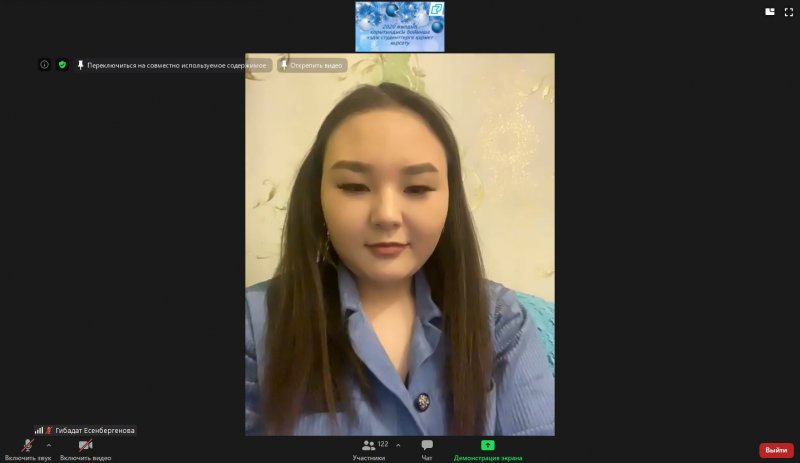Image resolution: width=800 pixels, height=463 pixels.
Task: Click the participant count 122
Action: [383, 444]
